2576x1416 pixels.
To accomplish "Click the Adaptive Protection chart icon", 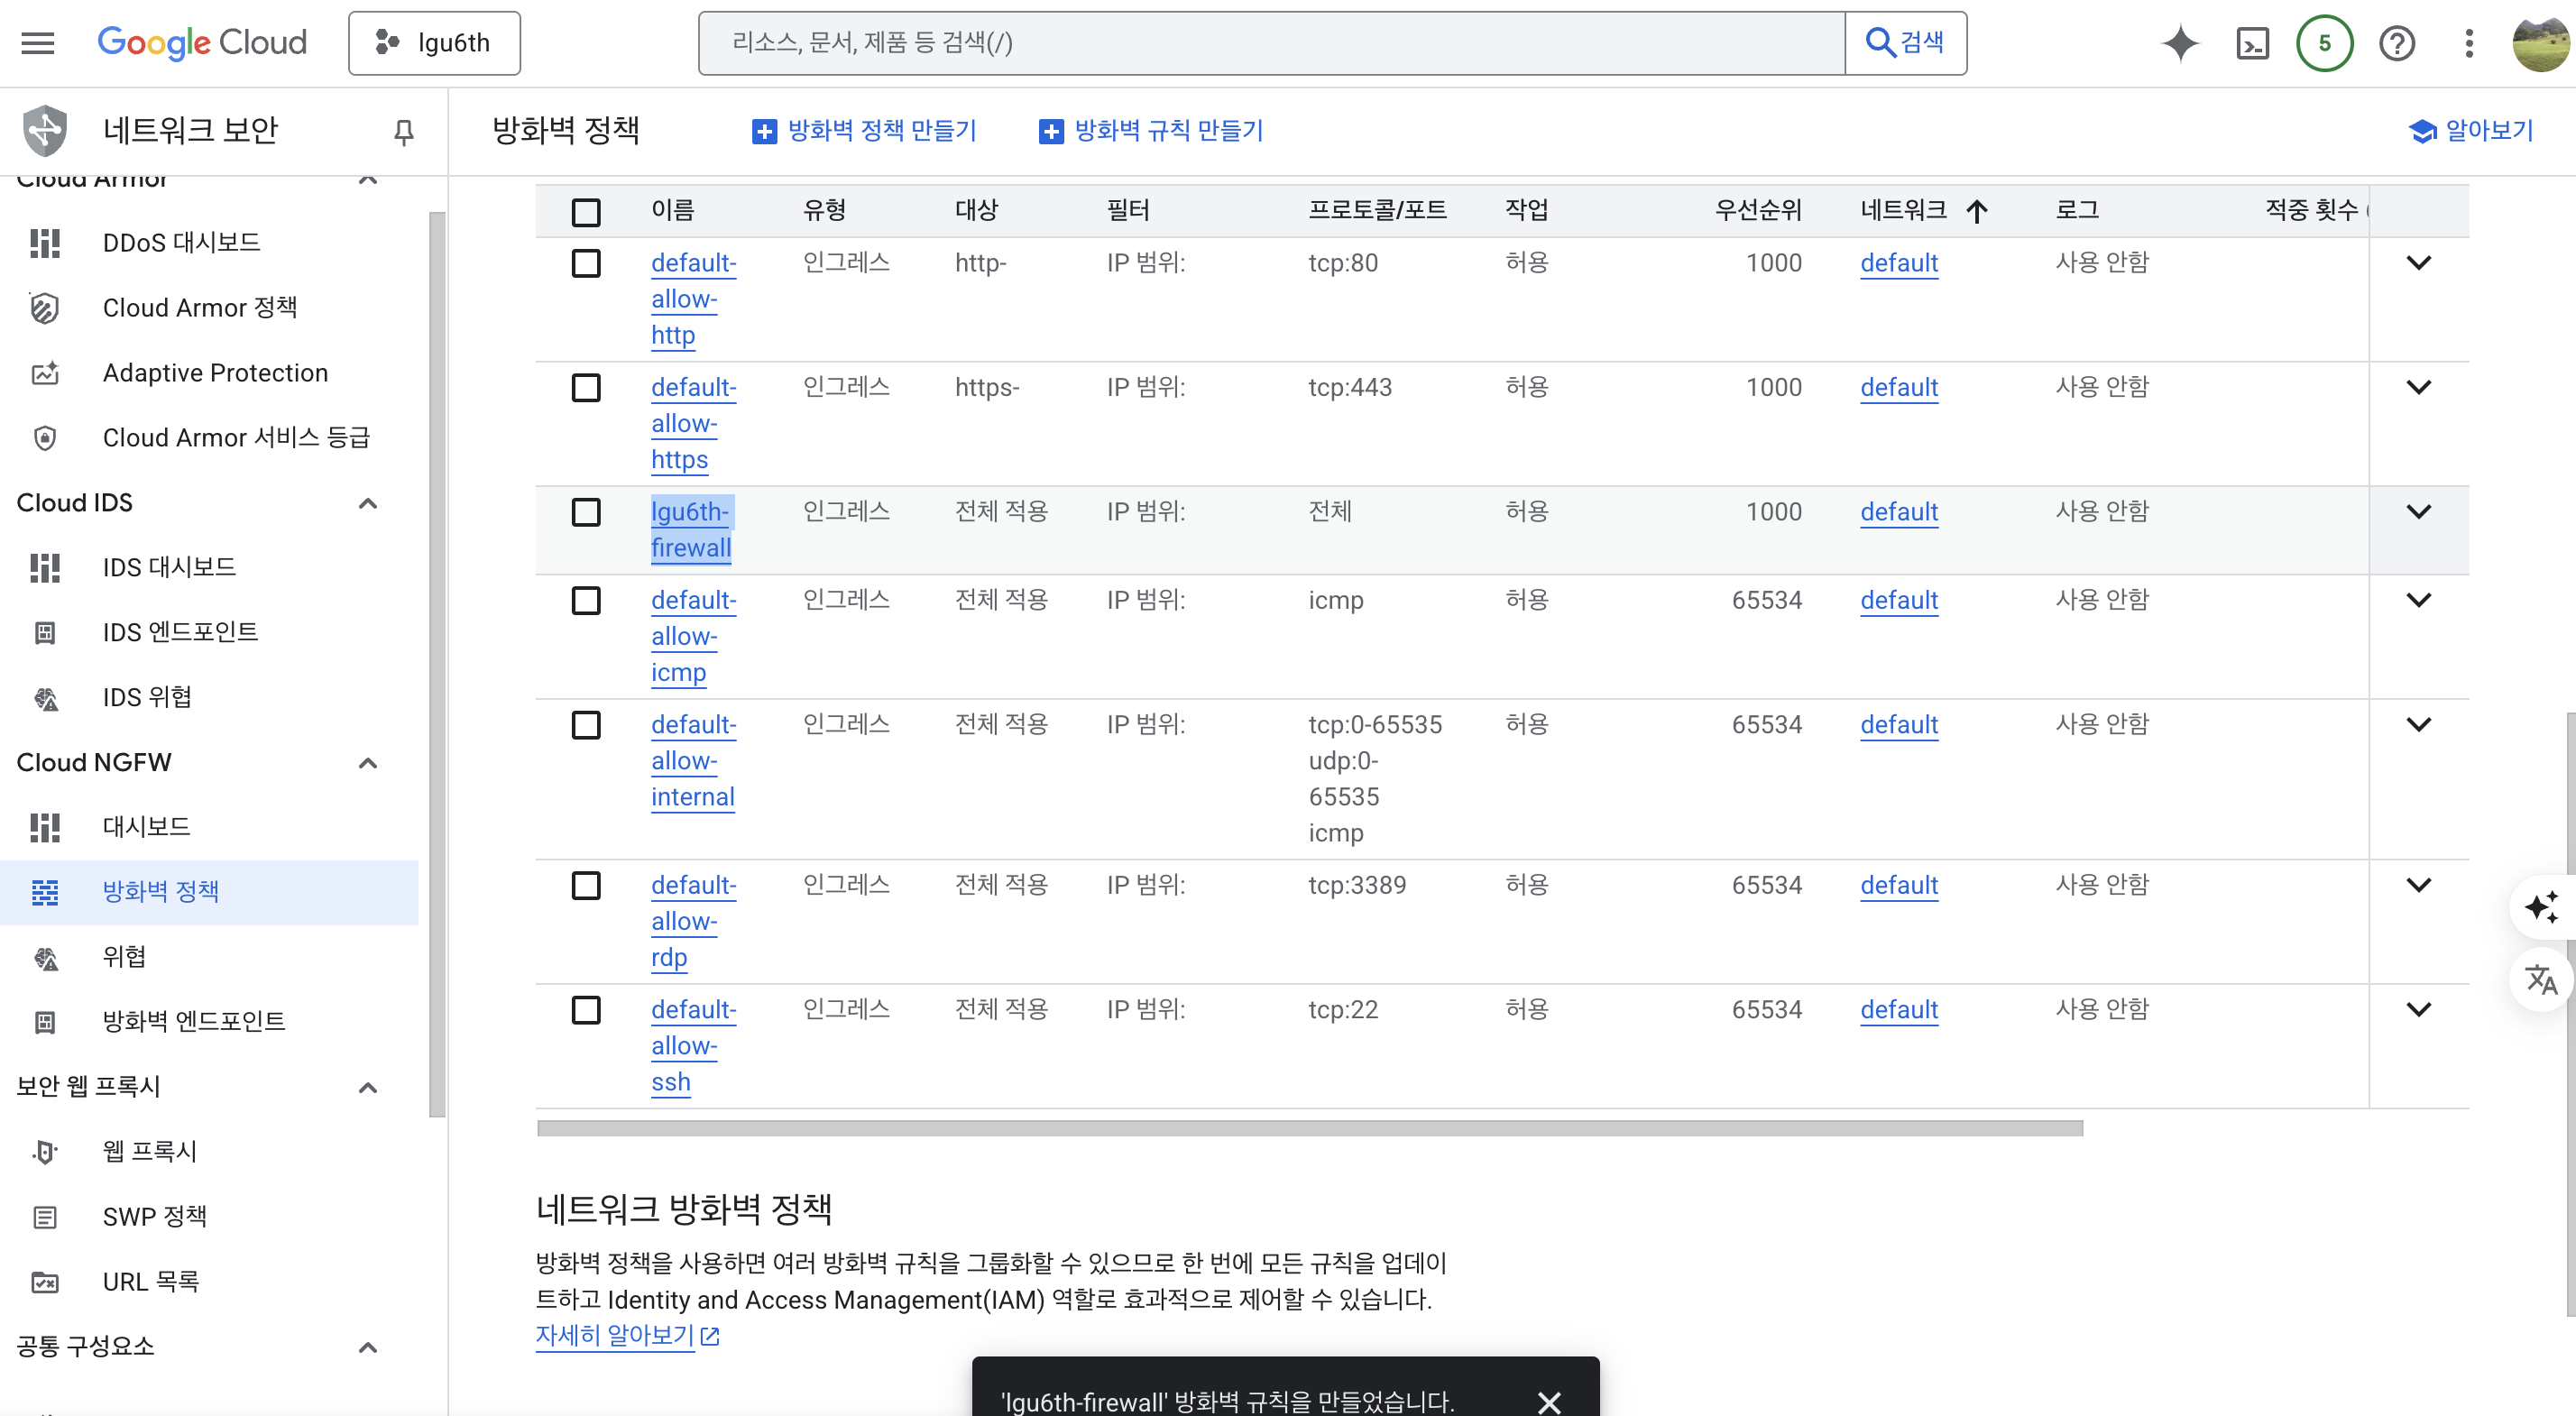I will coord(45,372).
